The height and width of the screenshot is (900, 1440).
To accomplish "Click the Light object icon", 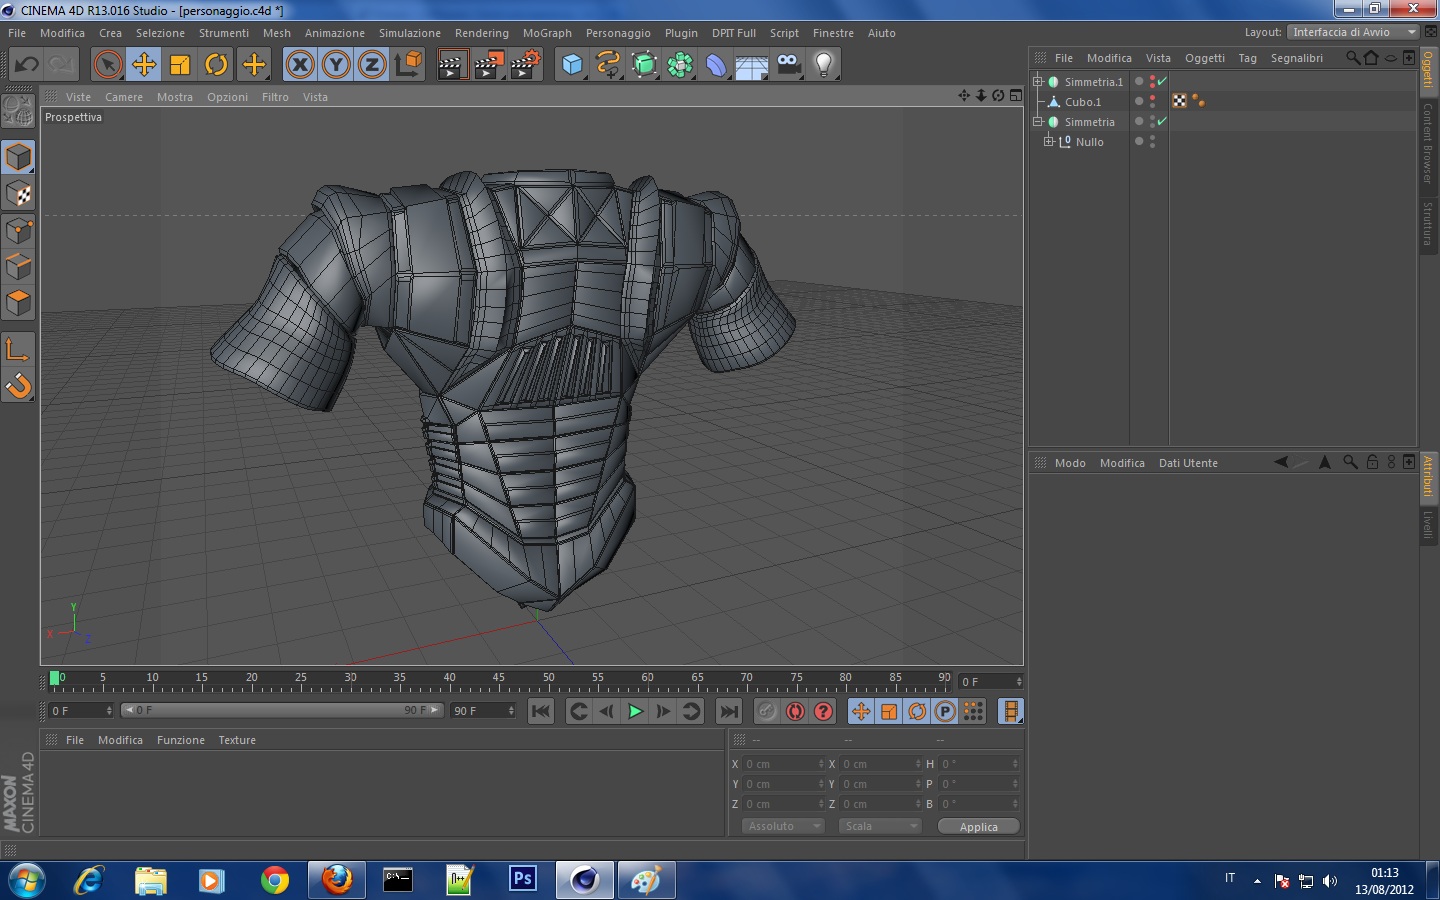I will (823, 65).
